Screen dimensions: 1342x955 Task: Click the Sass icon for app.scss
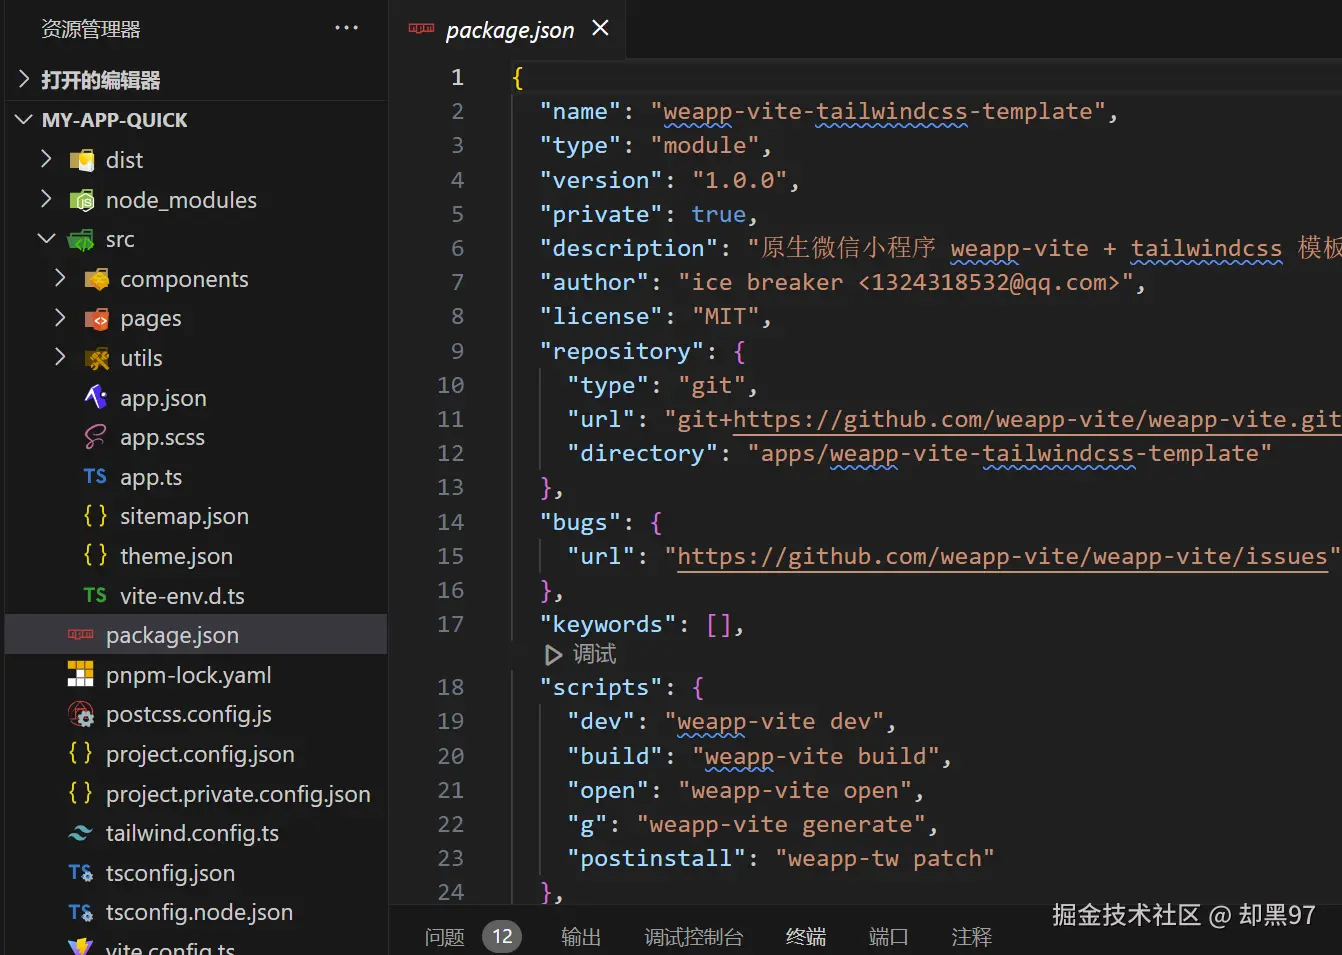(x=95, y=437)
